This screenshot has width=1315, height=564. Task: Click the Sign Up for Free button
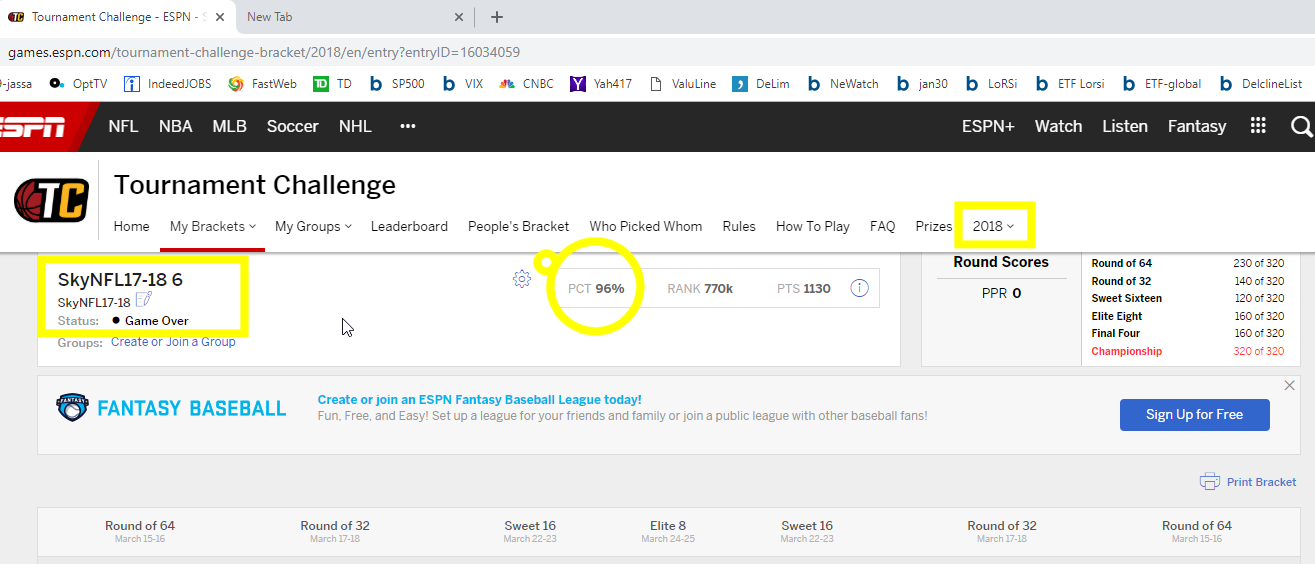1194,414
